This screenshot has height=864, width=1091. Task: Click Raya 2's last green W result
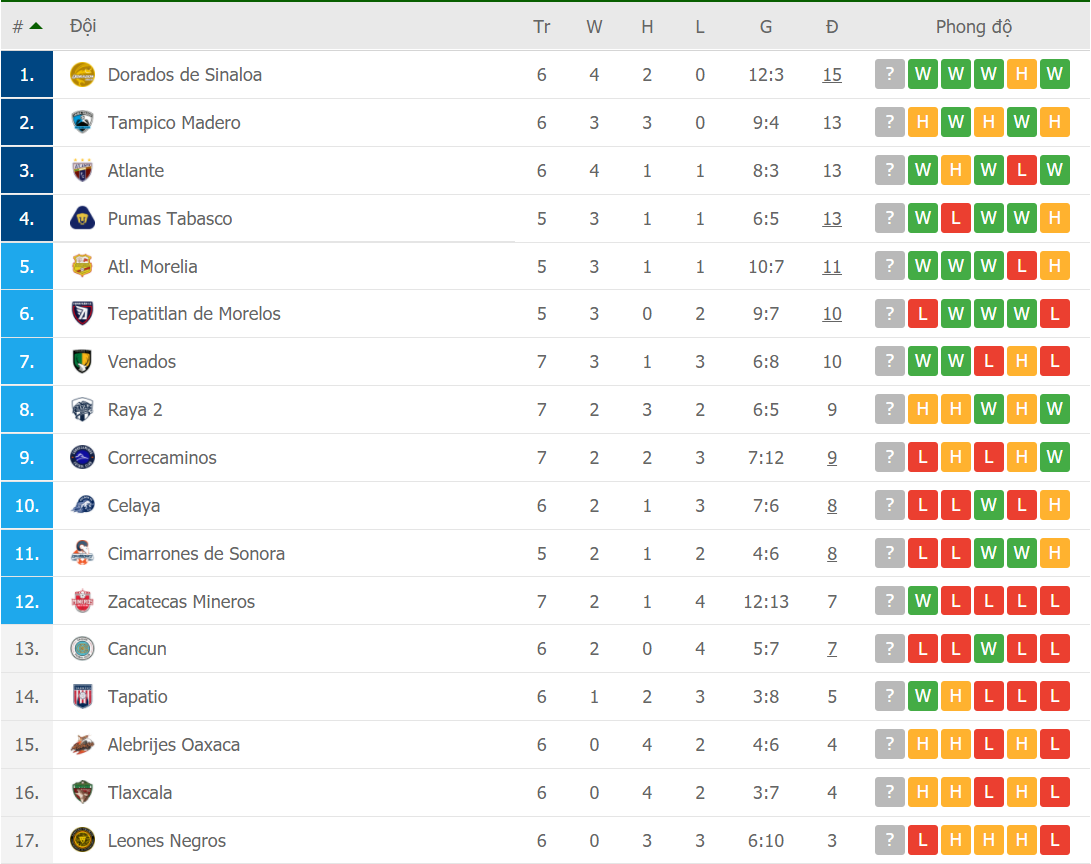click(x=1054, y=410)
